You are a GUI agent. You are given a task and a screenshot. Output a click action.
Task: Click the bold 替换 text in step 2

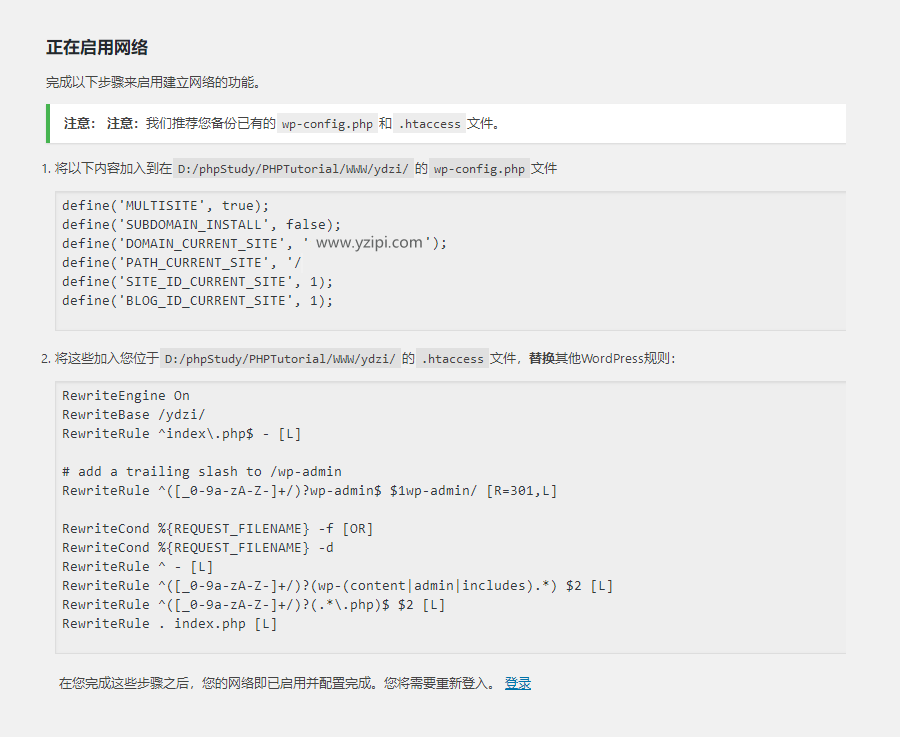(x=544, y=358)
